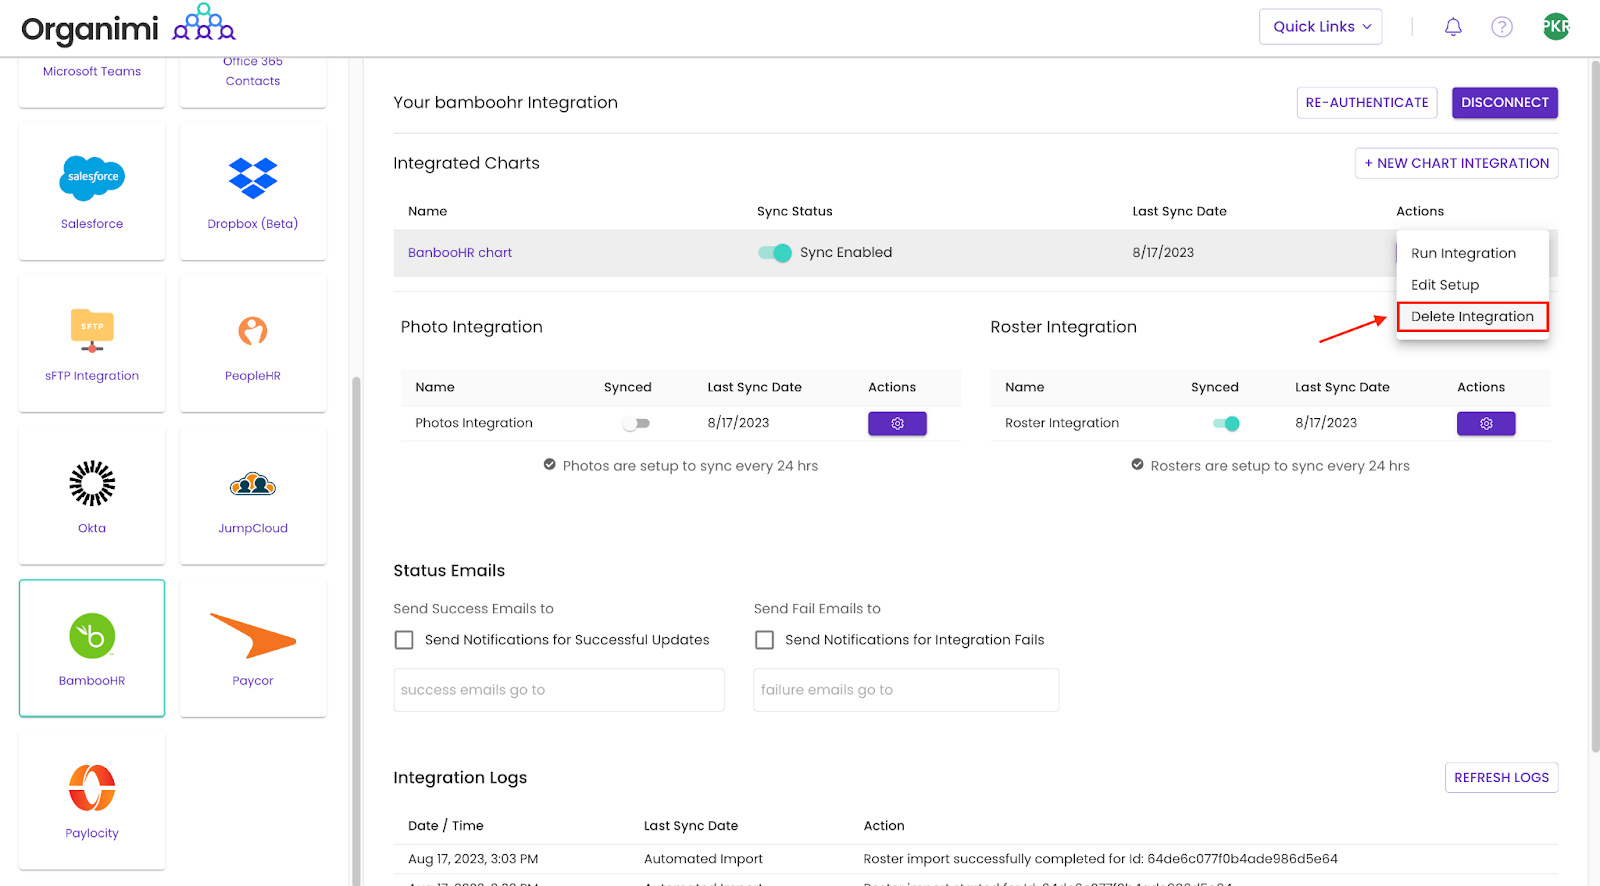
Task: Focus the success emails input field
Action: (559, 690)
